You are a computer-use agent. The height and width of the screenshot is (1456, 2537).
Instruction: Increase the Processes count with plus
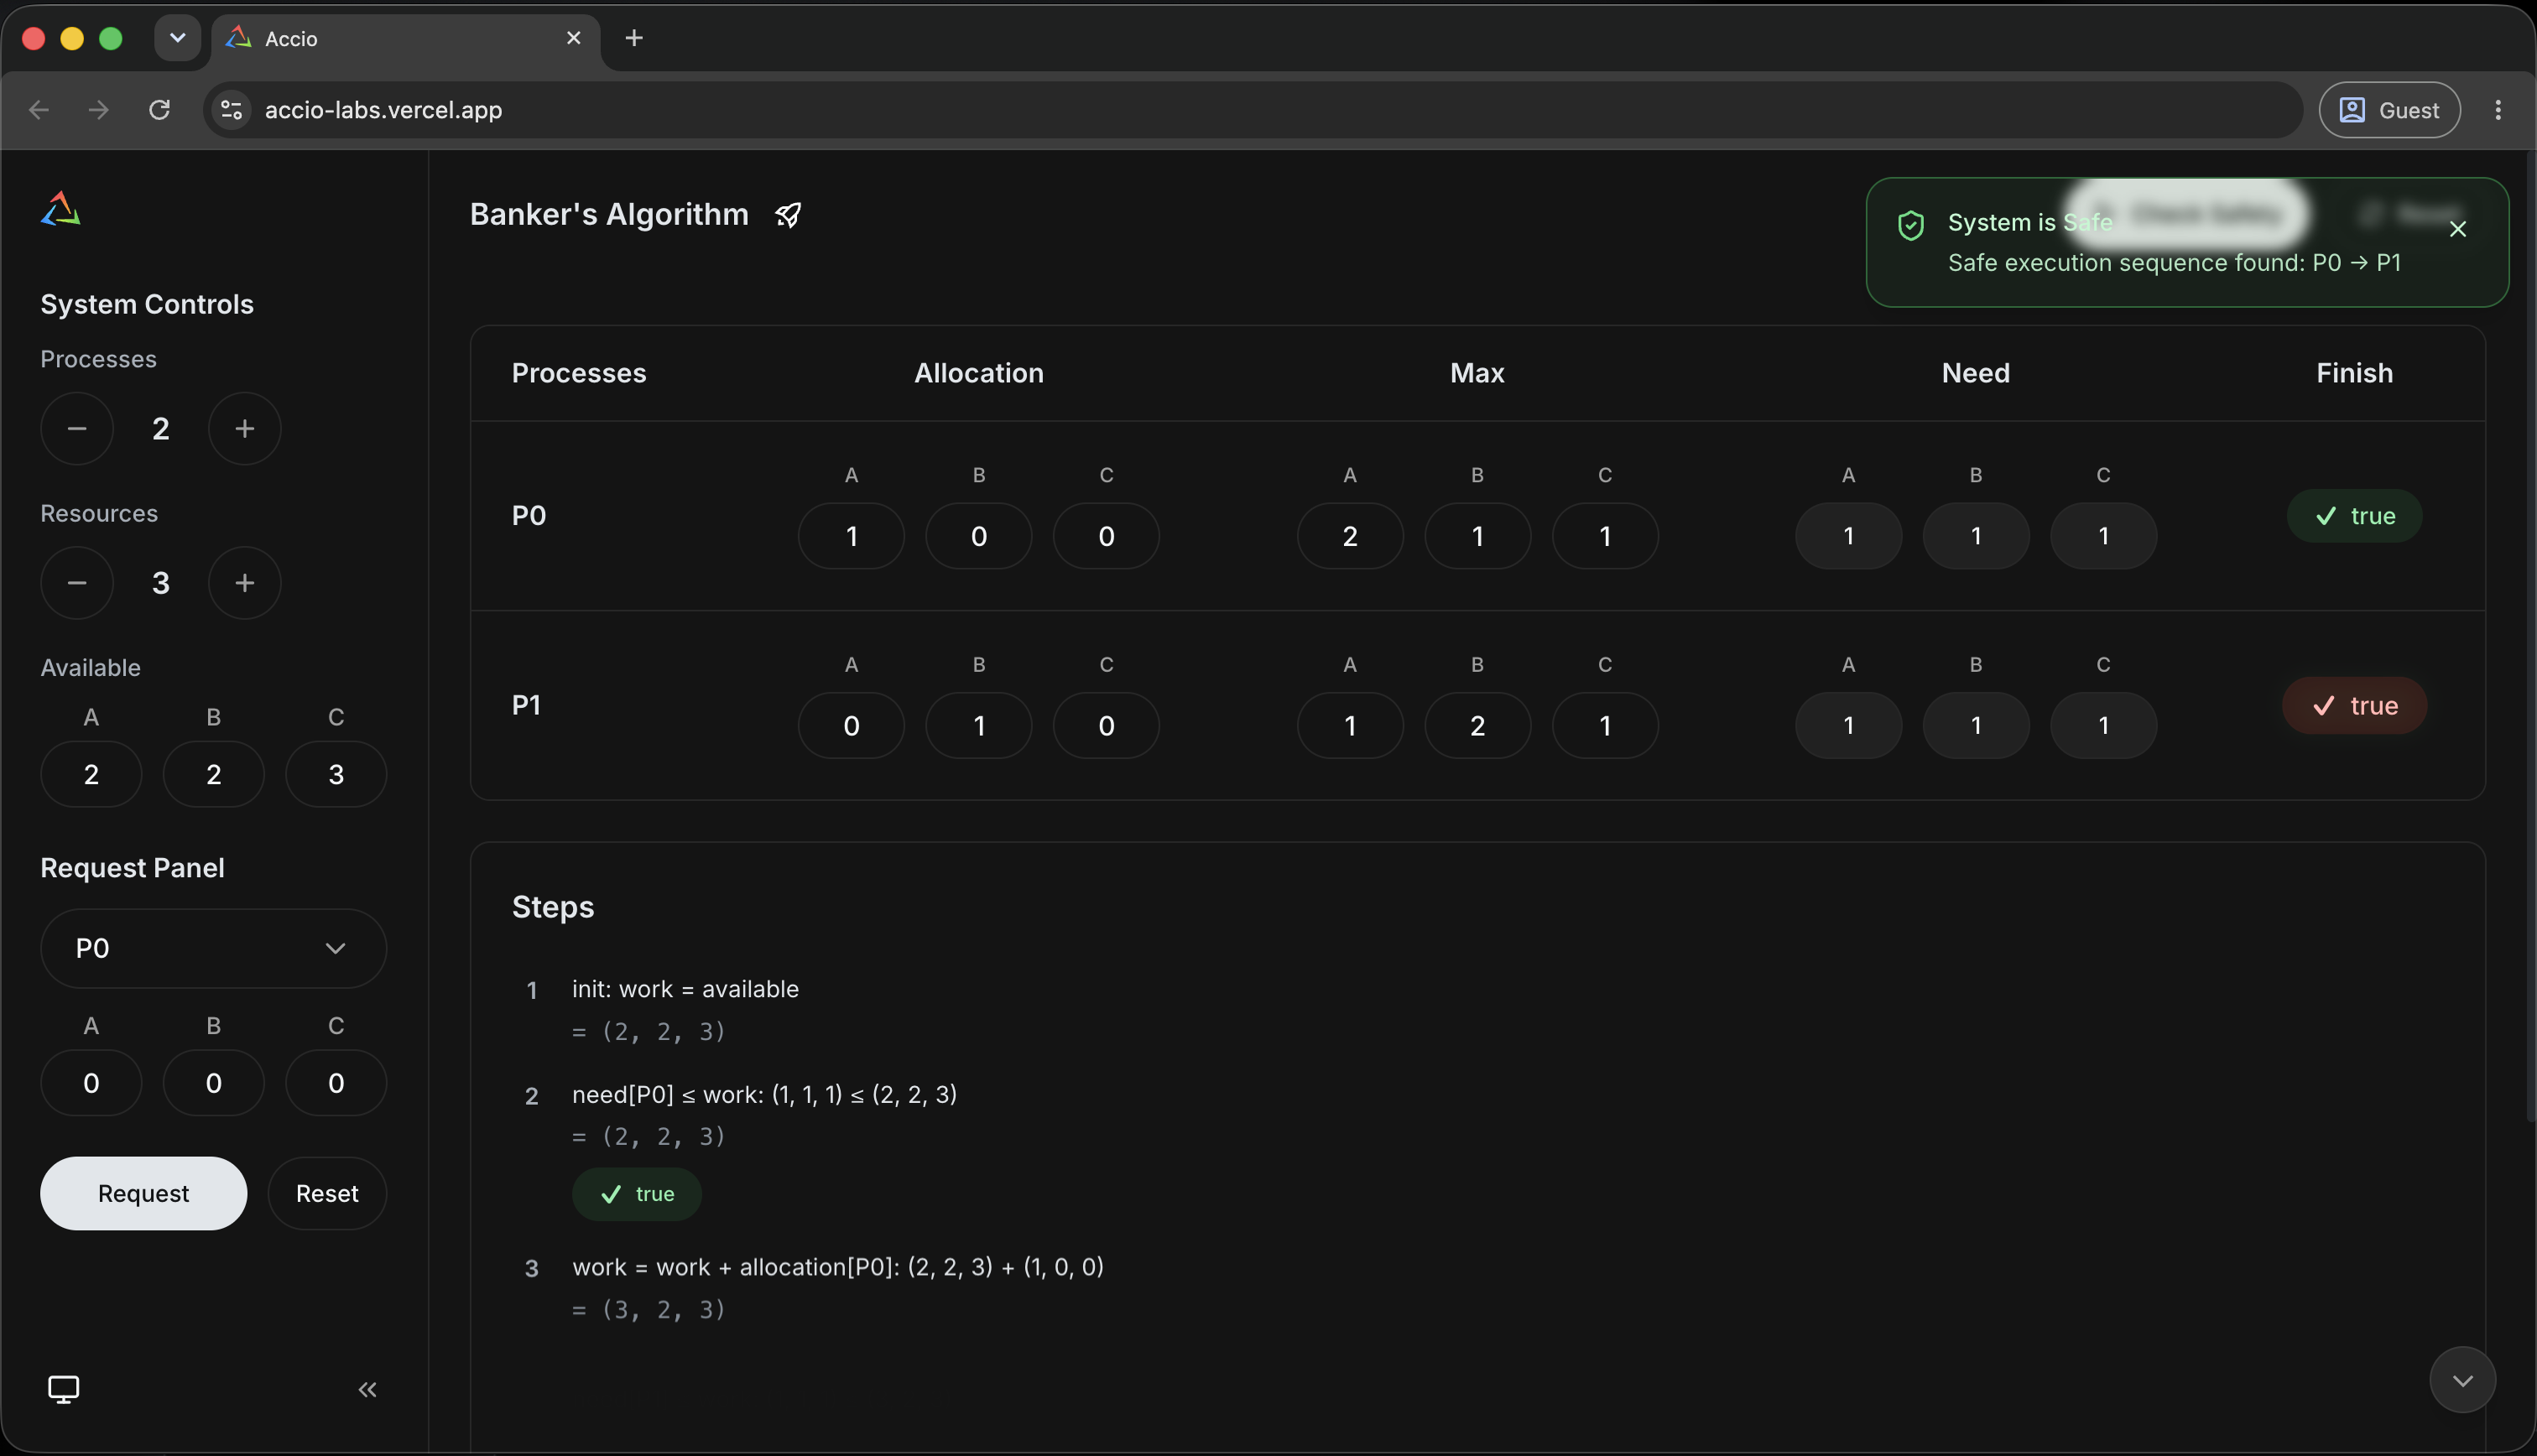click(245, 428)
